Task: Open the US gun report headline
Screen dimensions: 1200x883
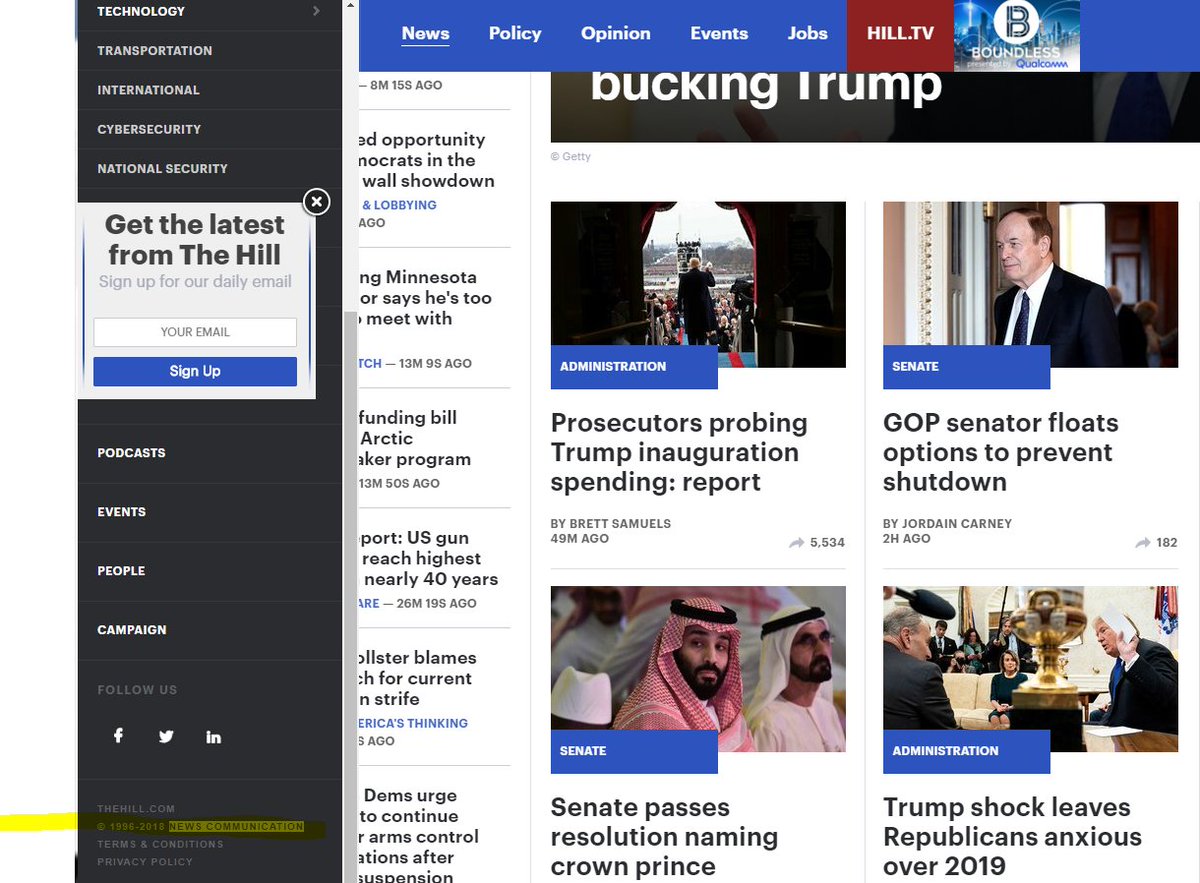Action: point(428,558)
